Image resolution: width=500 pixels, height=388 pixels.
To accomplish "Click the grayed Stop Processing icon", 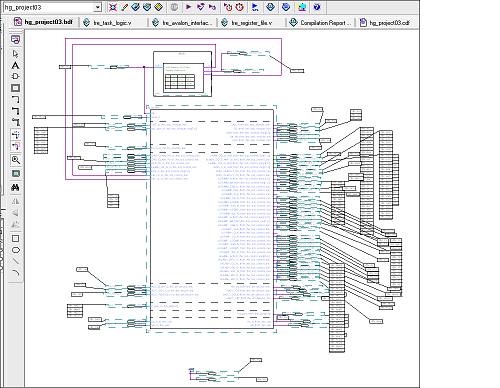I will click(x=174, y=7).
